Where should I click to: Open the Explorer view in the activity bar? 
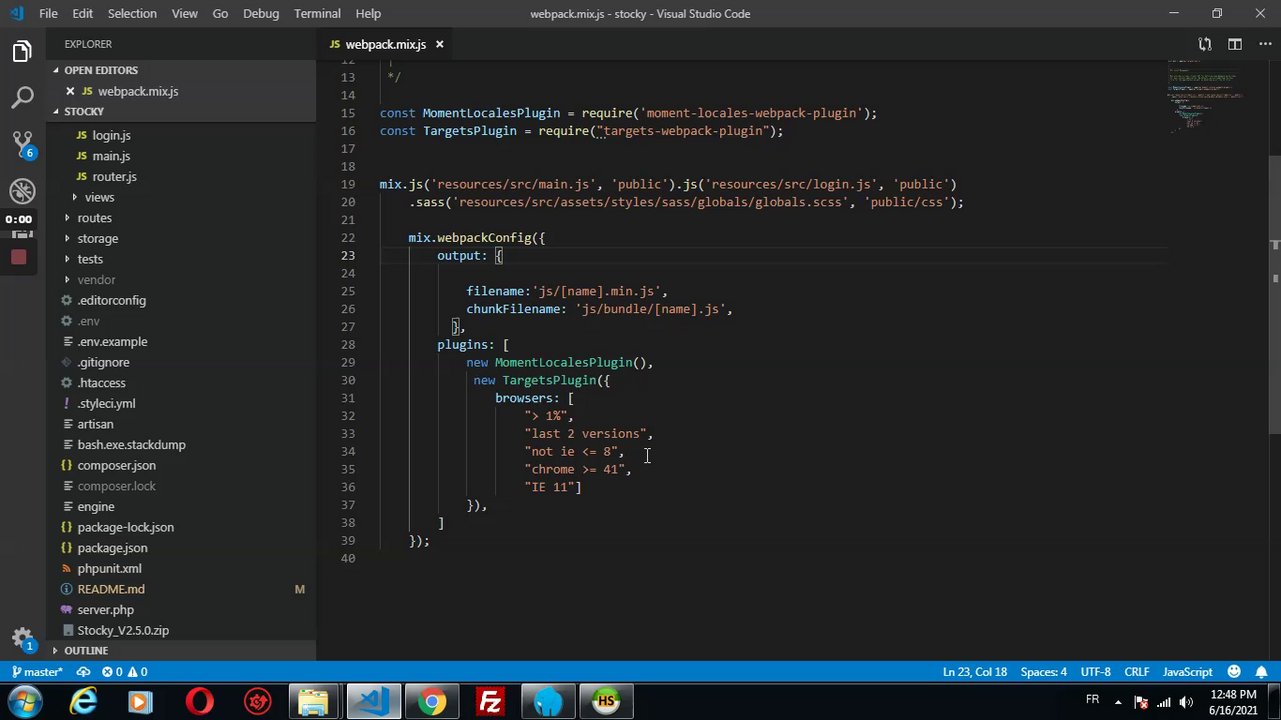click(x=22, y=52)
